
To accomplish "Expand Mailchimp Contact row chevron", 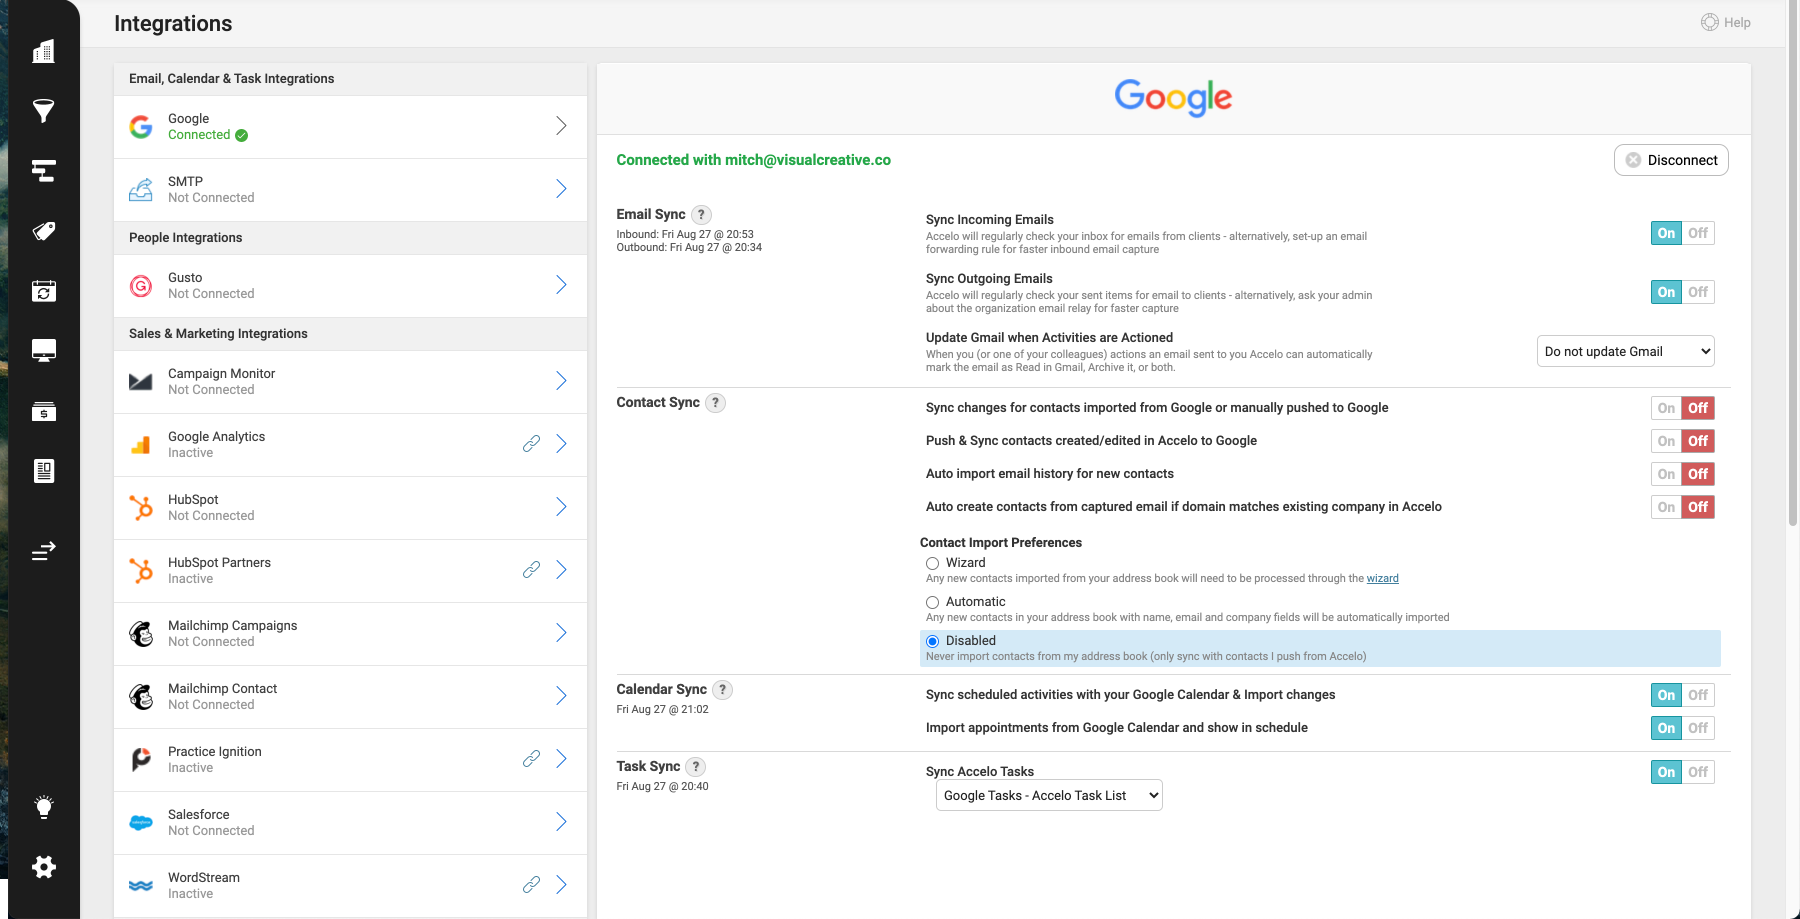I will [x=561, y=696].
